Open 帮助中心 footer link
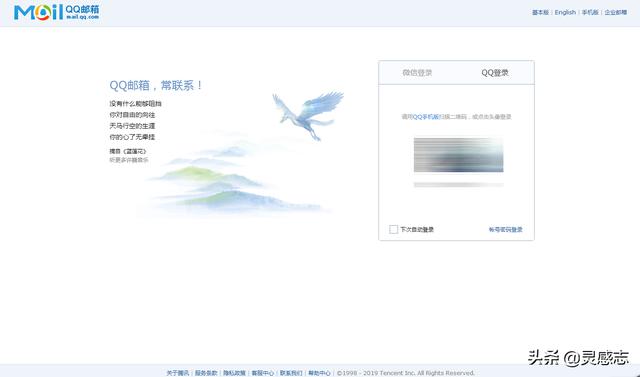 tap(319, 373)
